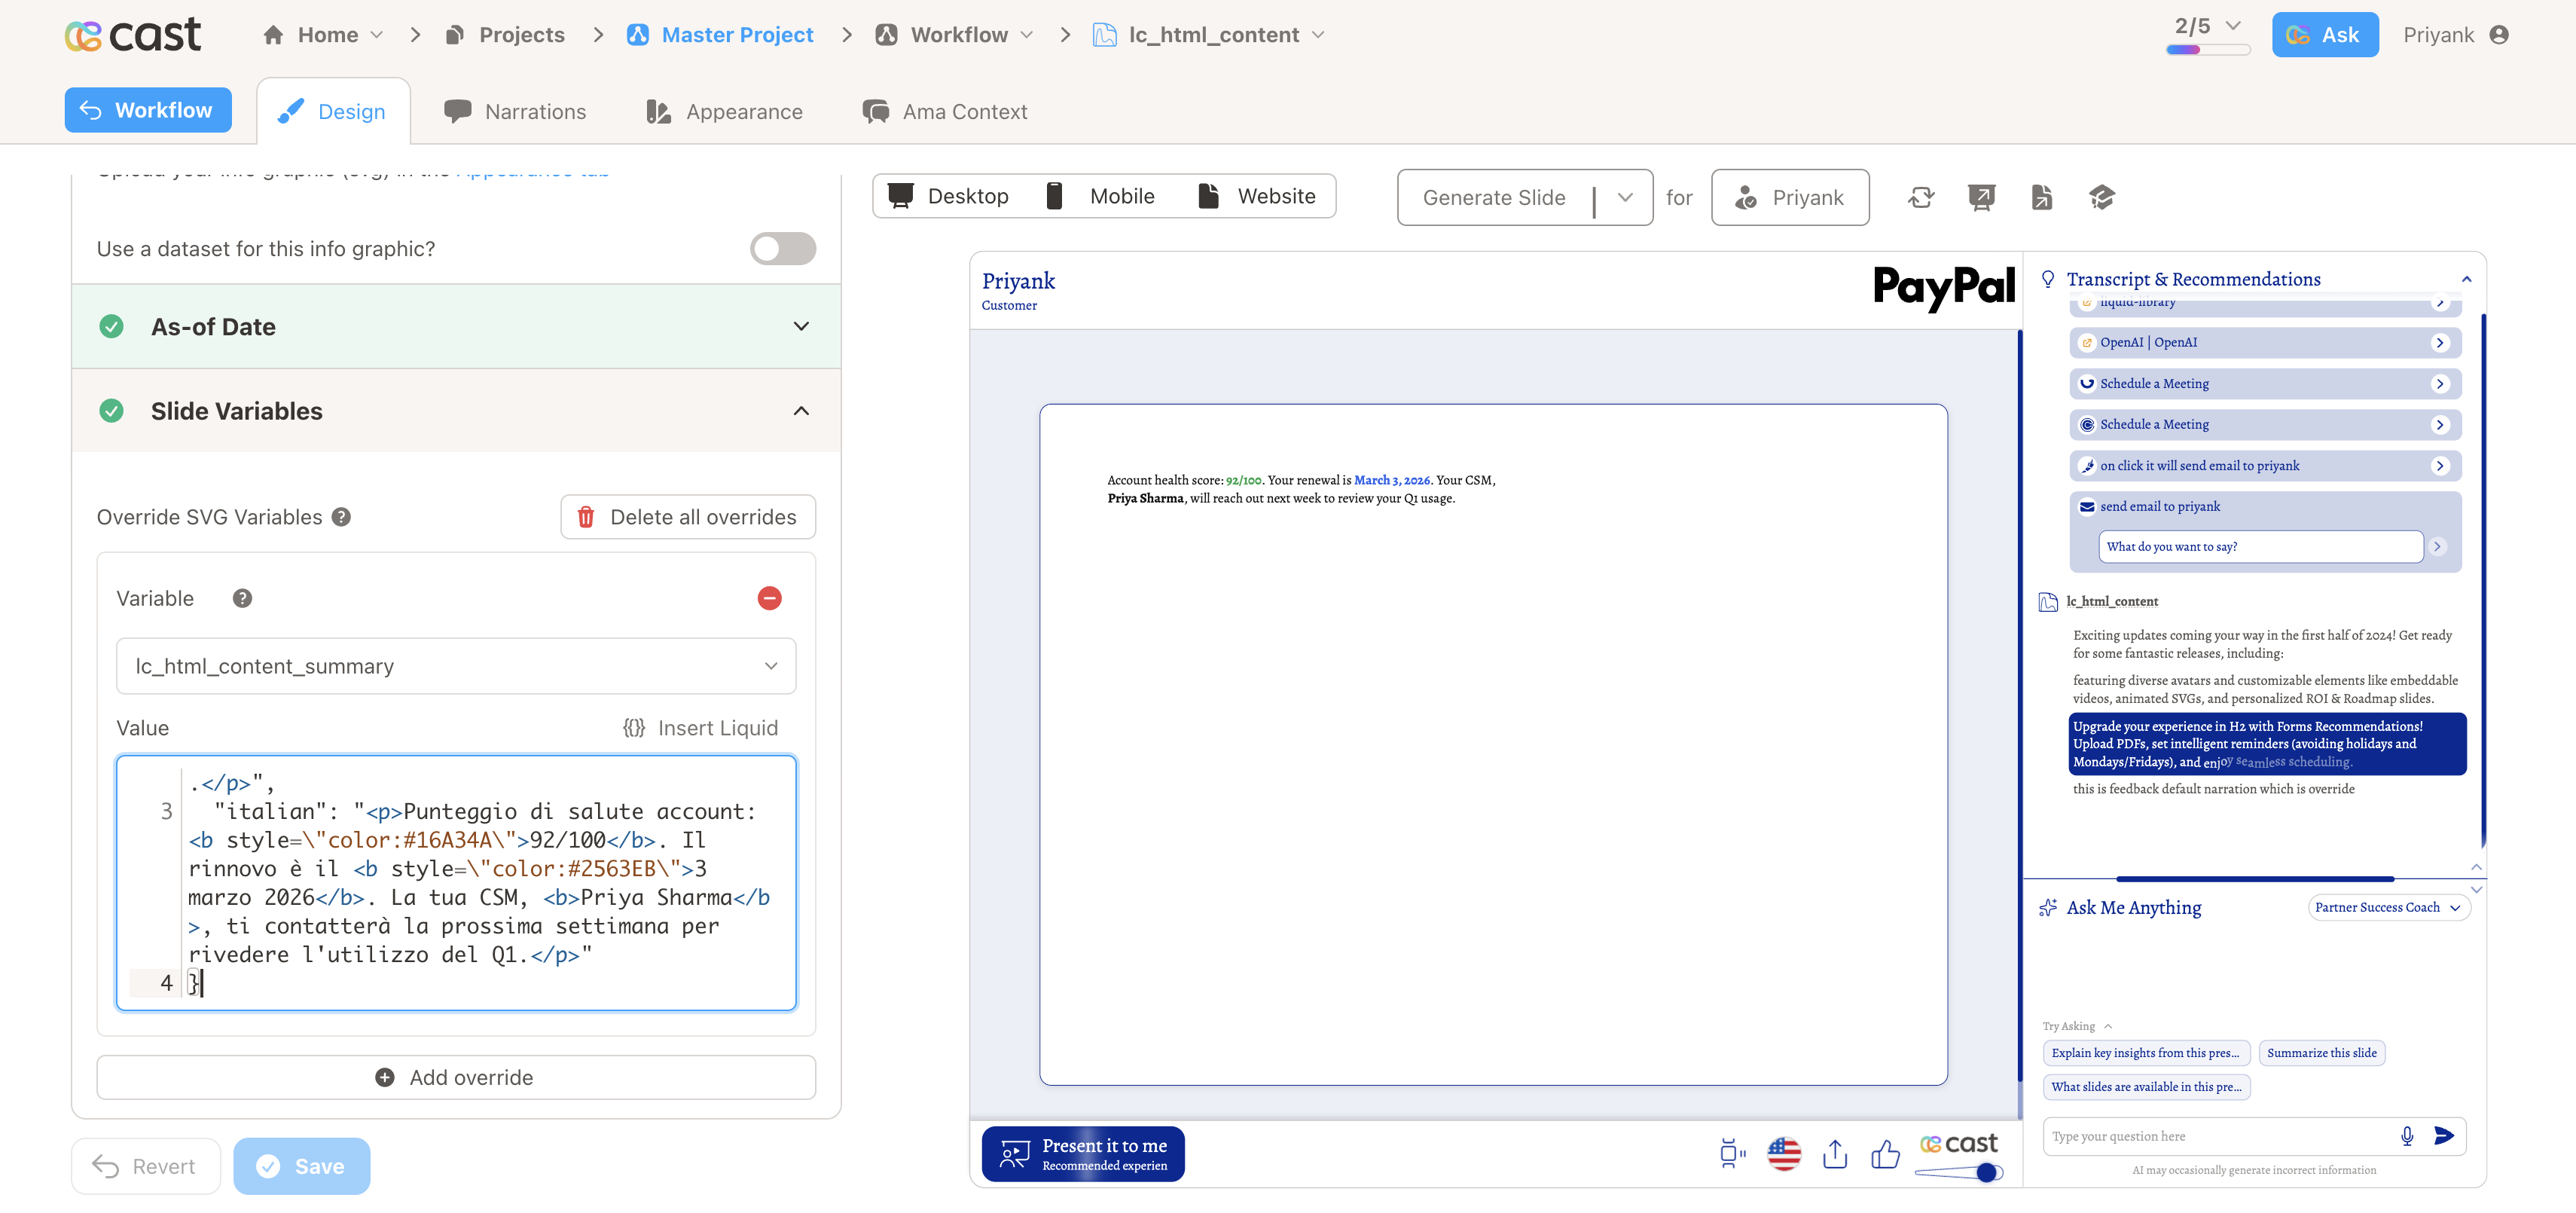Click the arrow next to 'What do you want to say?'

(2438, 547)
